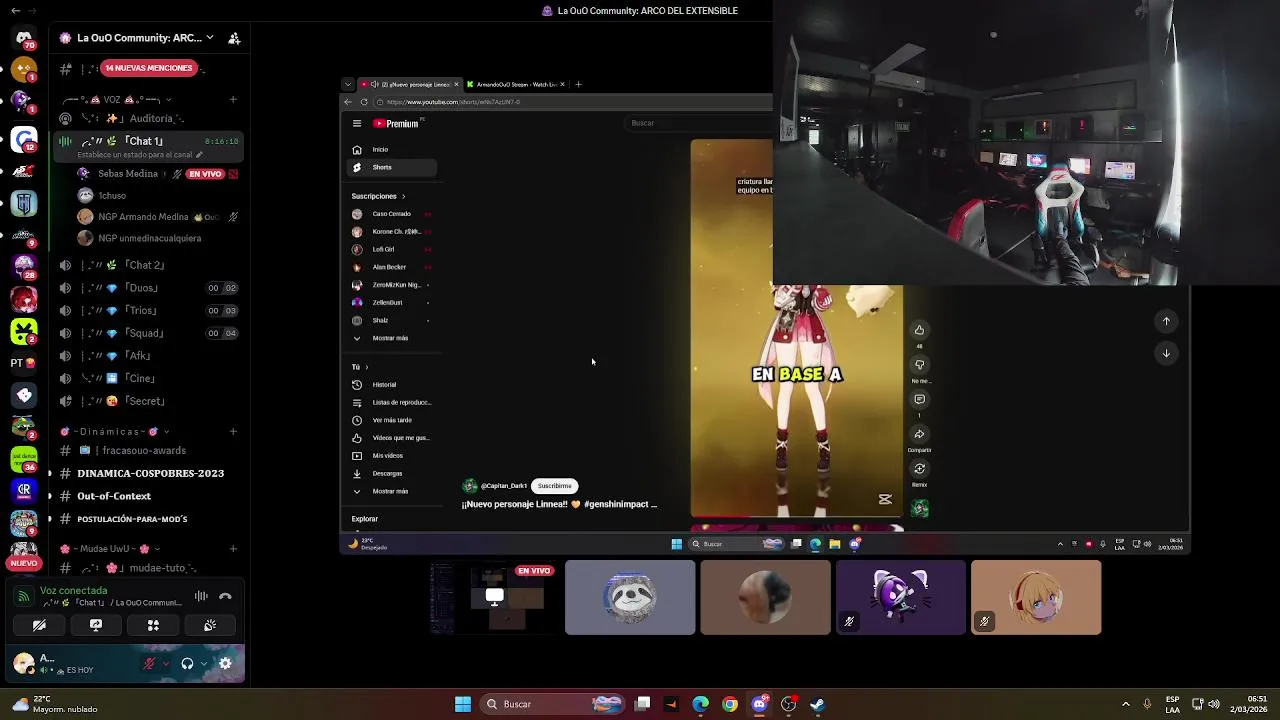The height and width of the screenshot is (720, 1280).
Task: Open DINAMICA-COSPOBRES-2023 channel
Action: click(x=150, y=473)
